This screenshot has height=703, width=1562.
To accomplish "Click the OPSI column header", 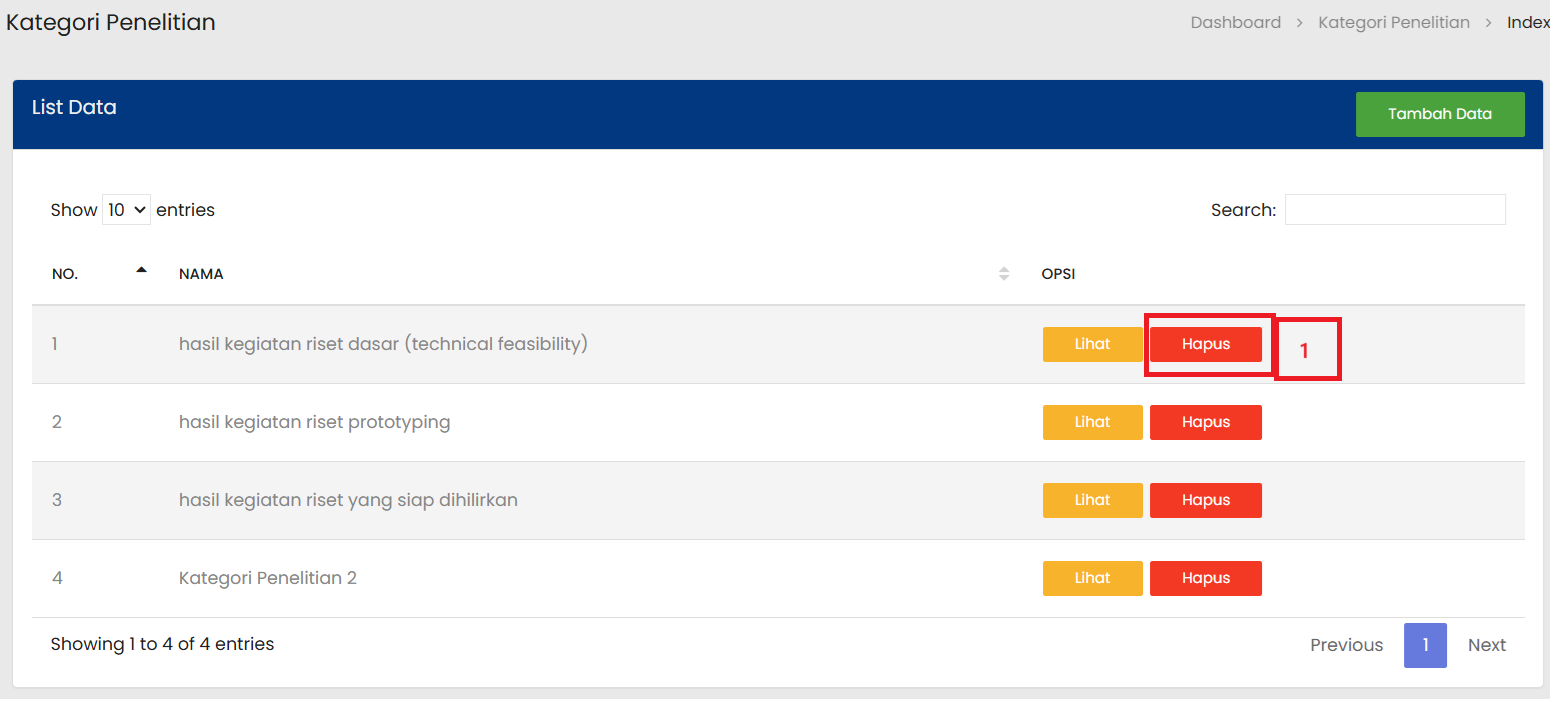I will (1058, 274).
